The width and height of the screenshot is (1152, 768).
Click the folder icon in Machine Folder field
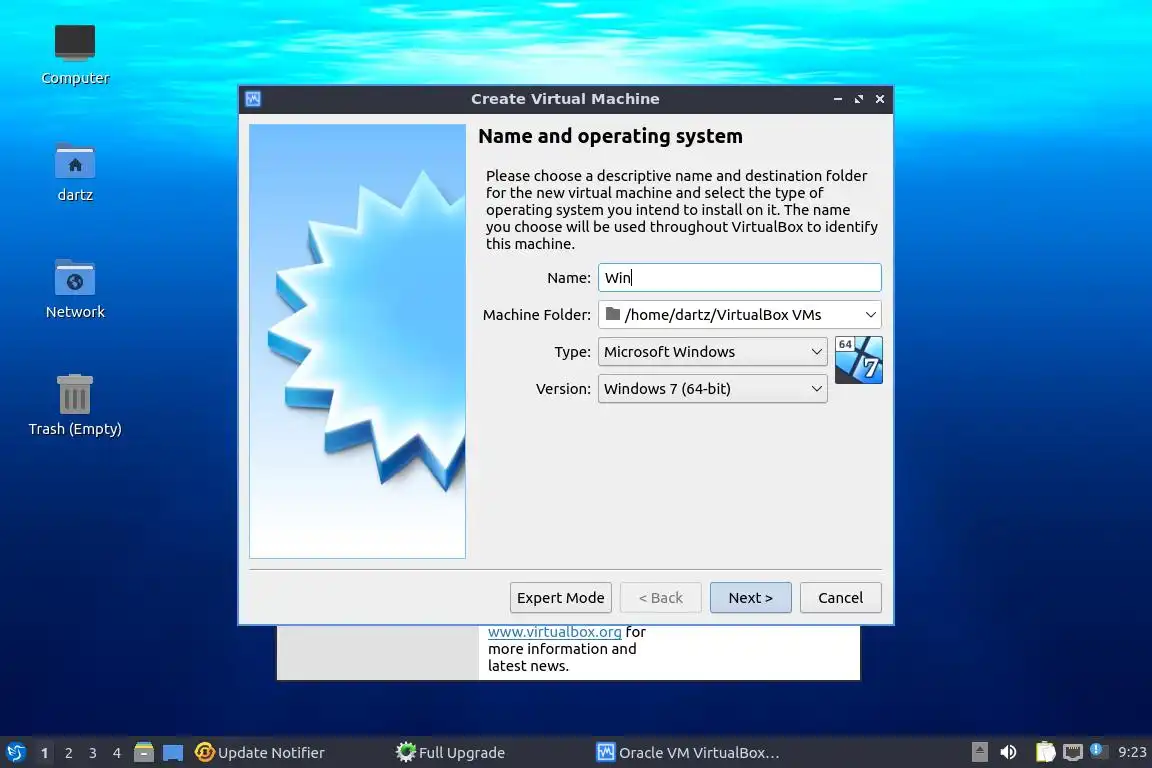(613, 314)
